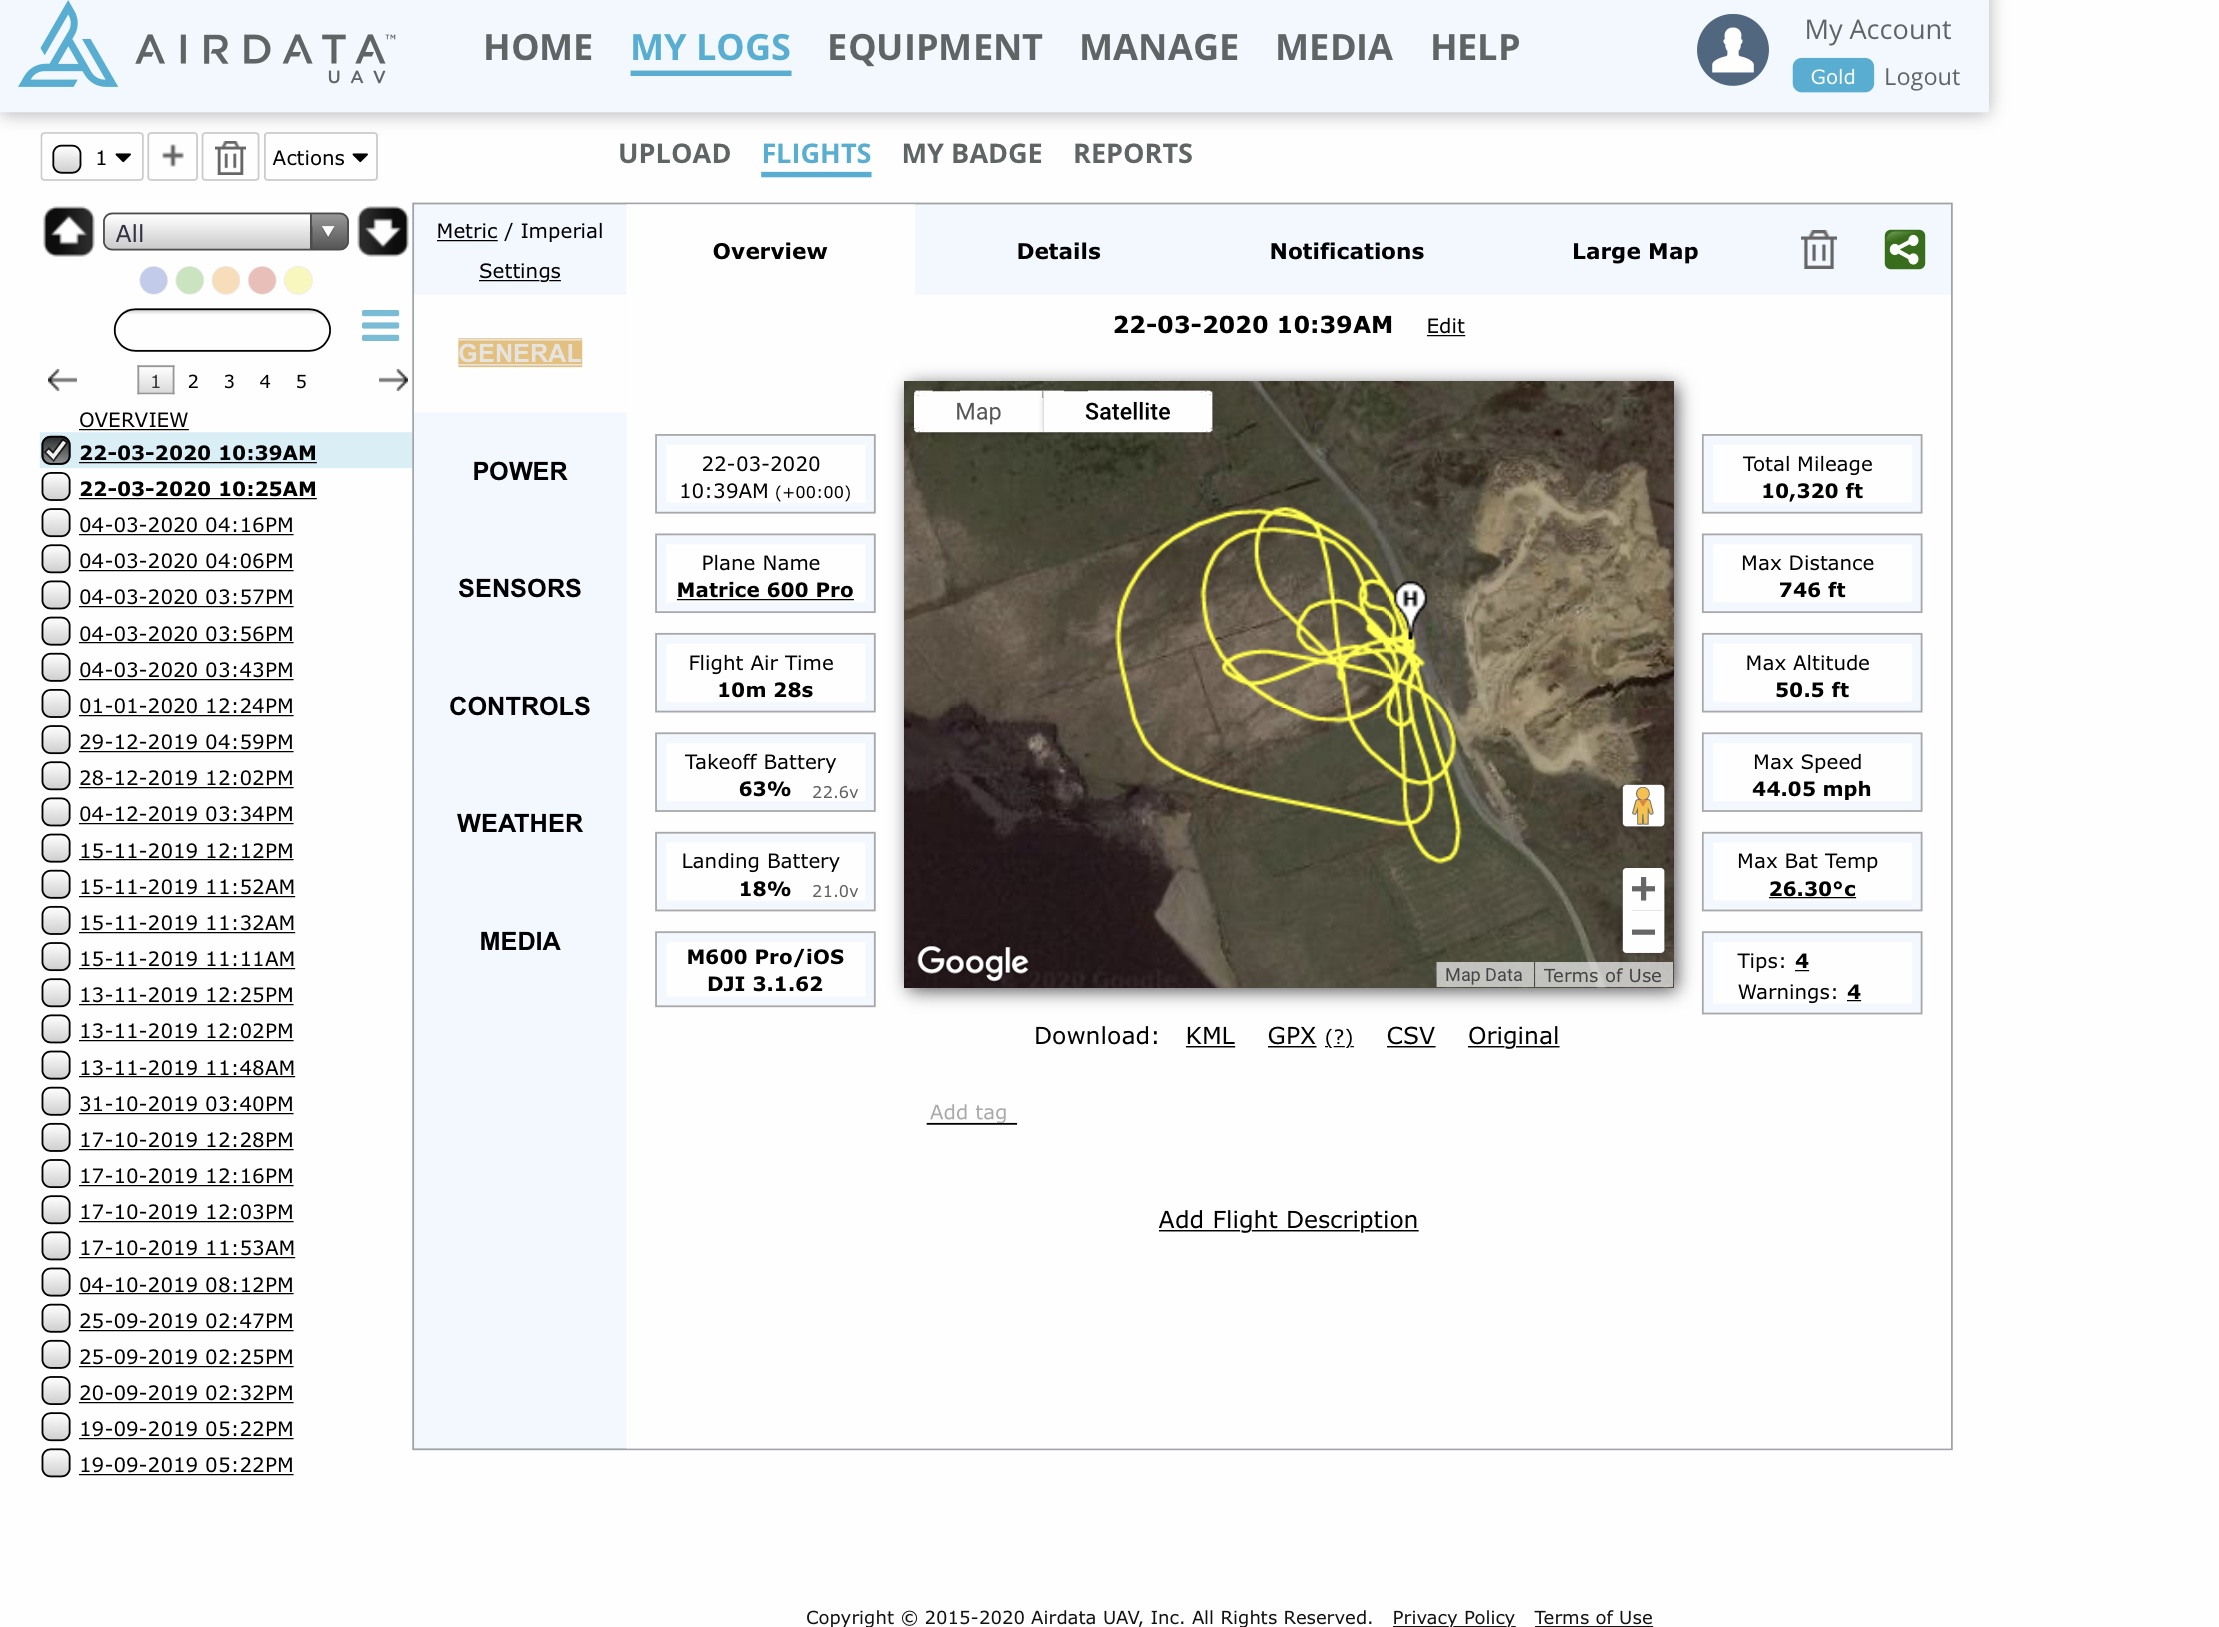The height and width of the screenshot is (1627, 2219).
Task: Click the user account avatar icon
Action: click(1732, 50)
